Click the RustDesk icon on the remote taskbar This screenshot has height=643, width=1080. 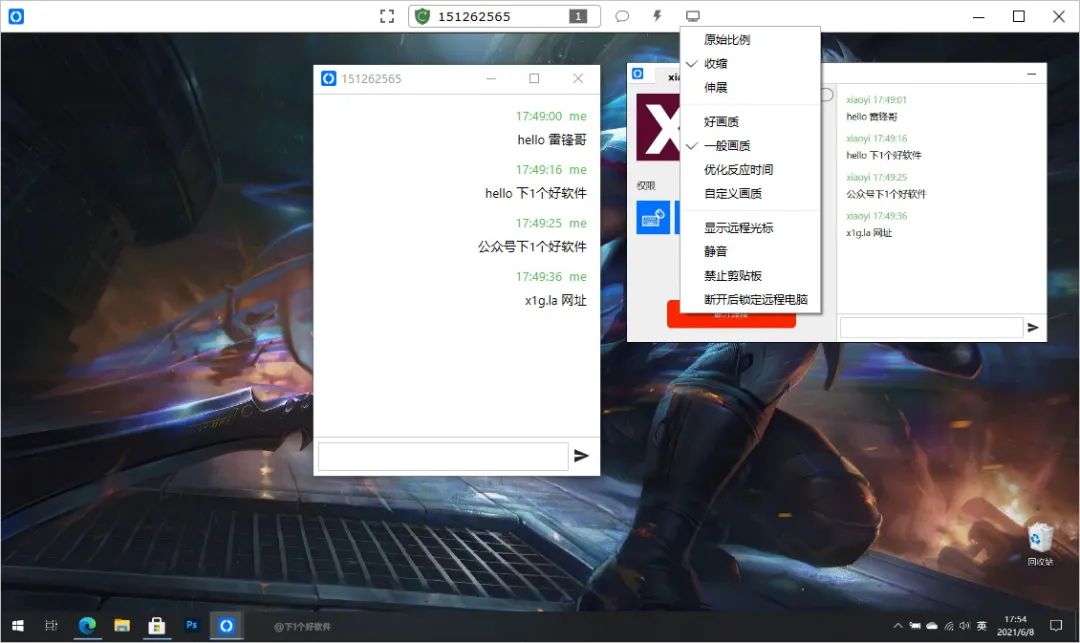pos(227,625)
